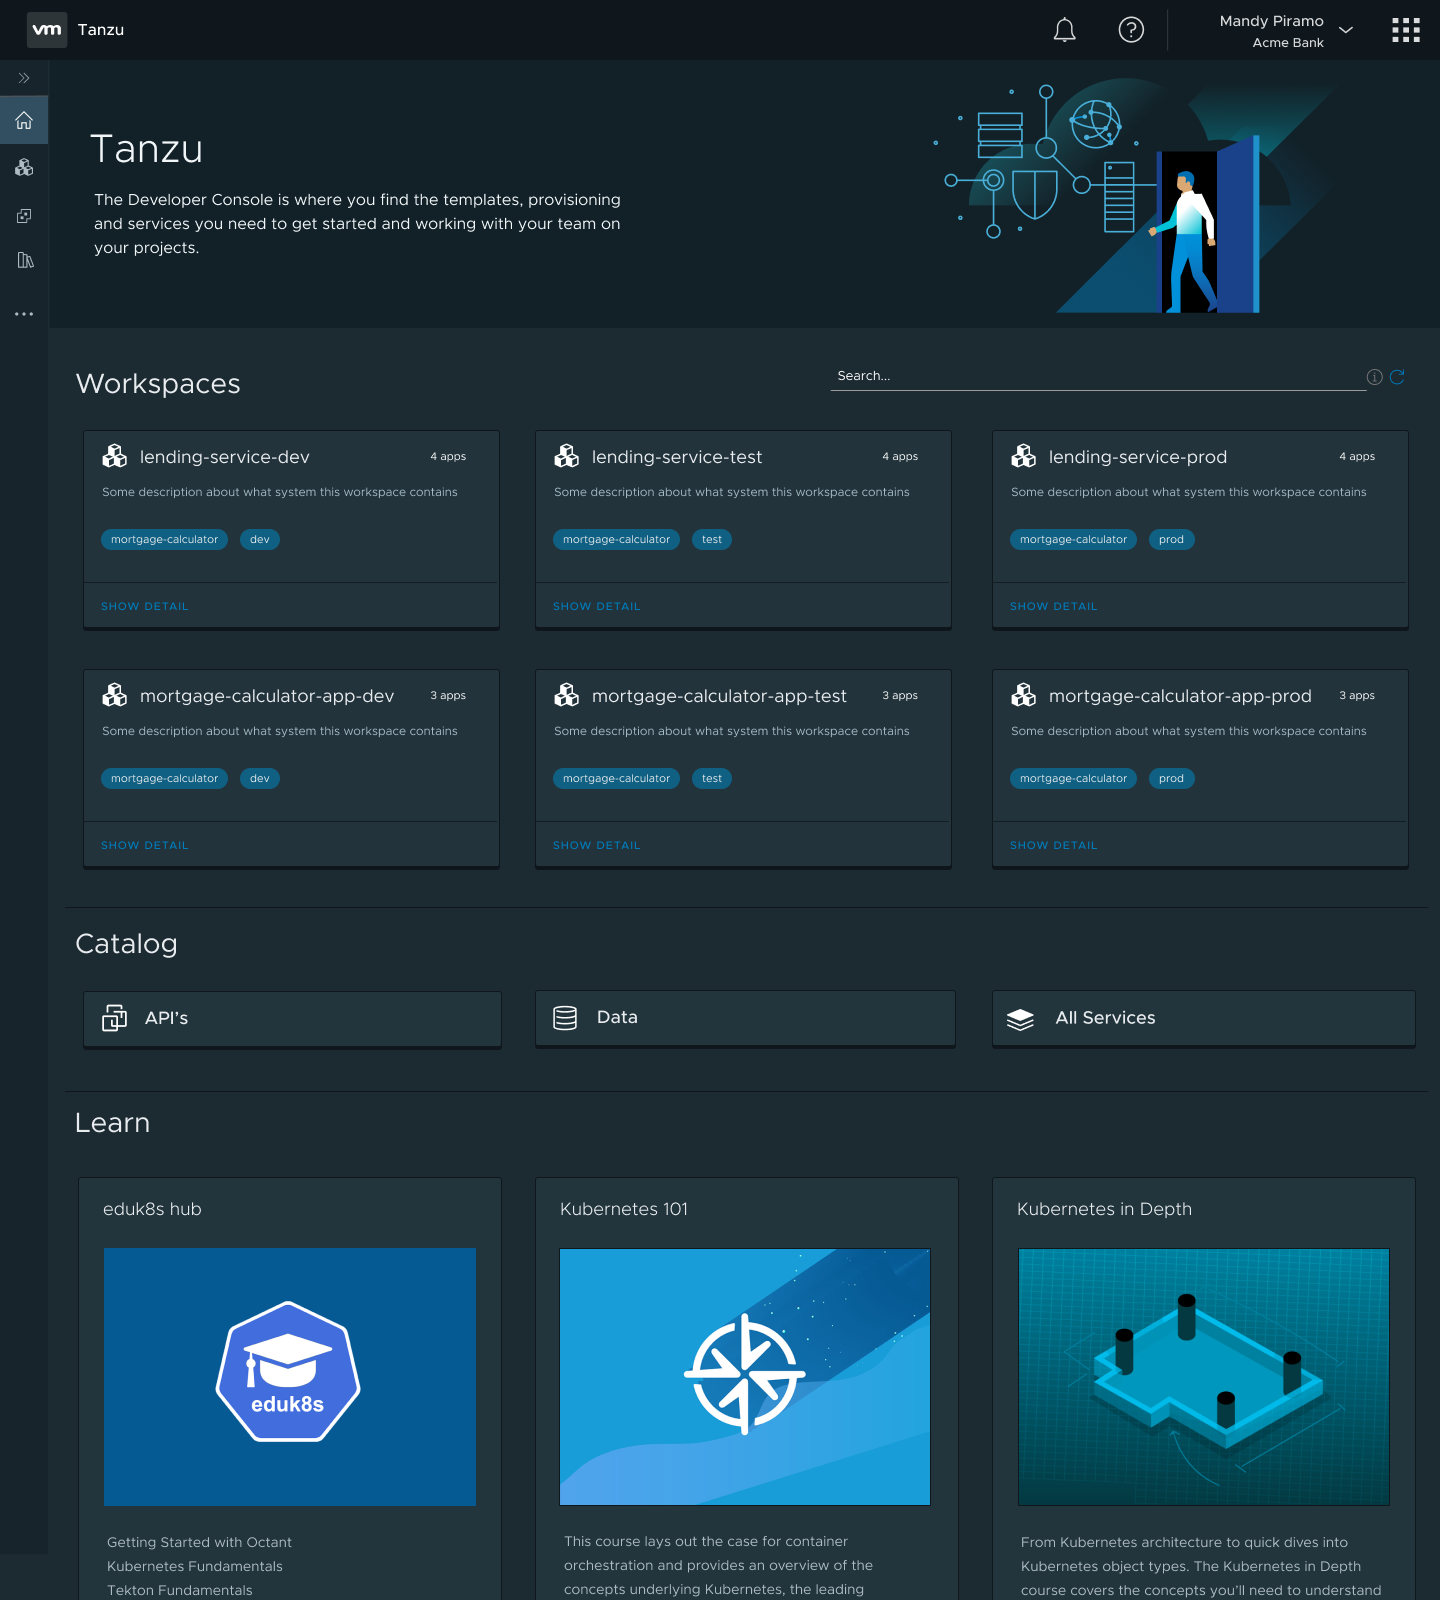
Task: Click the eduk8s hub card title
Action: 152,1209
